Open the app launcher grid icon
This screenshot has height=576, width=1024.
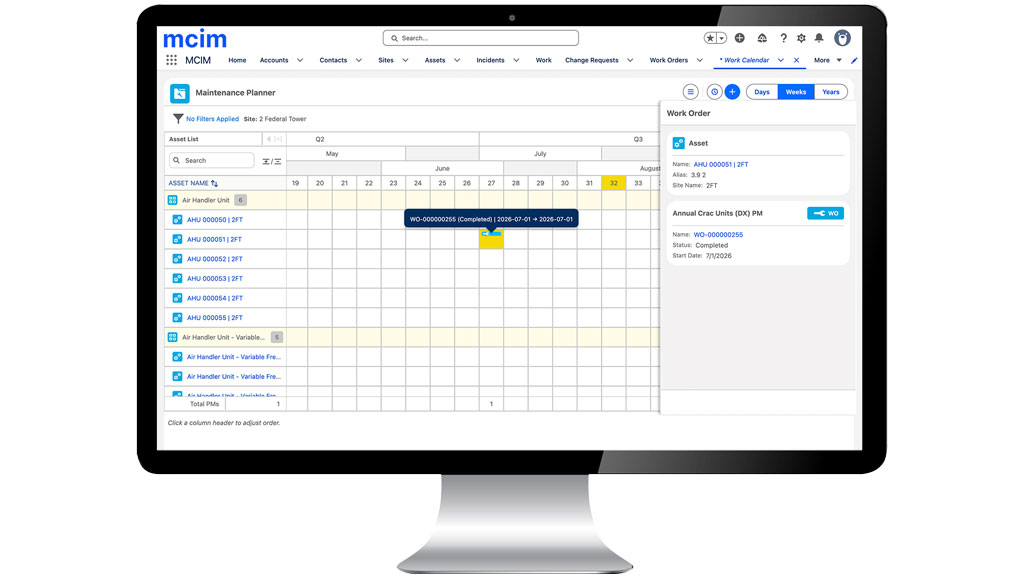[171, 60]
